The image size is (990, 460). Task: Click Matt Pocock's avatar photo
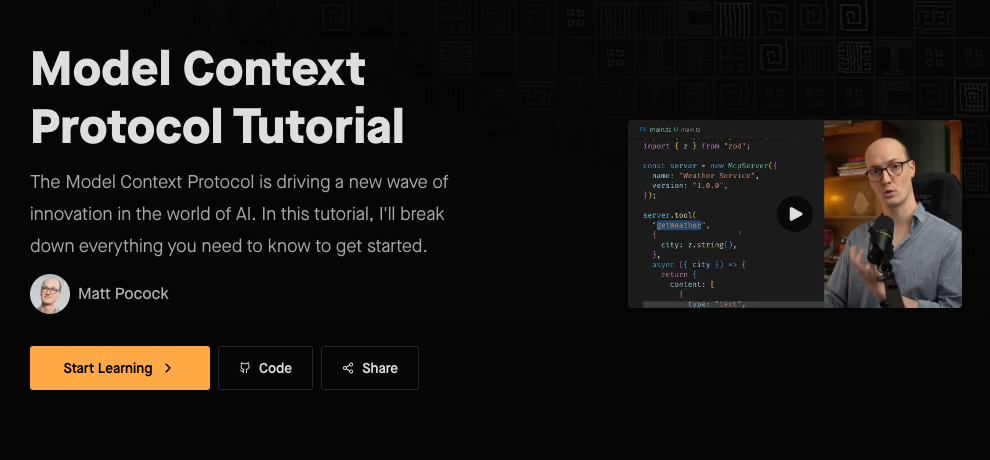click(x=50, y=294)
